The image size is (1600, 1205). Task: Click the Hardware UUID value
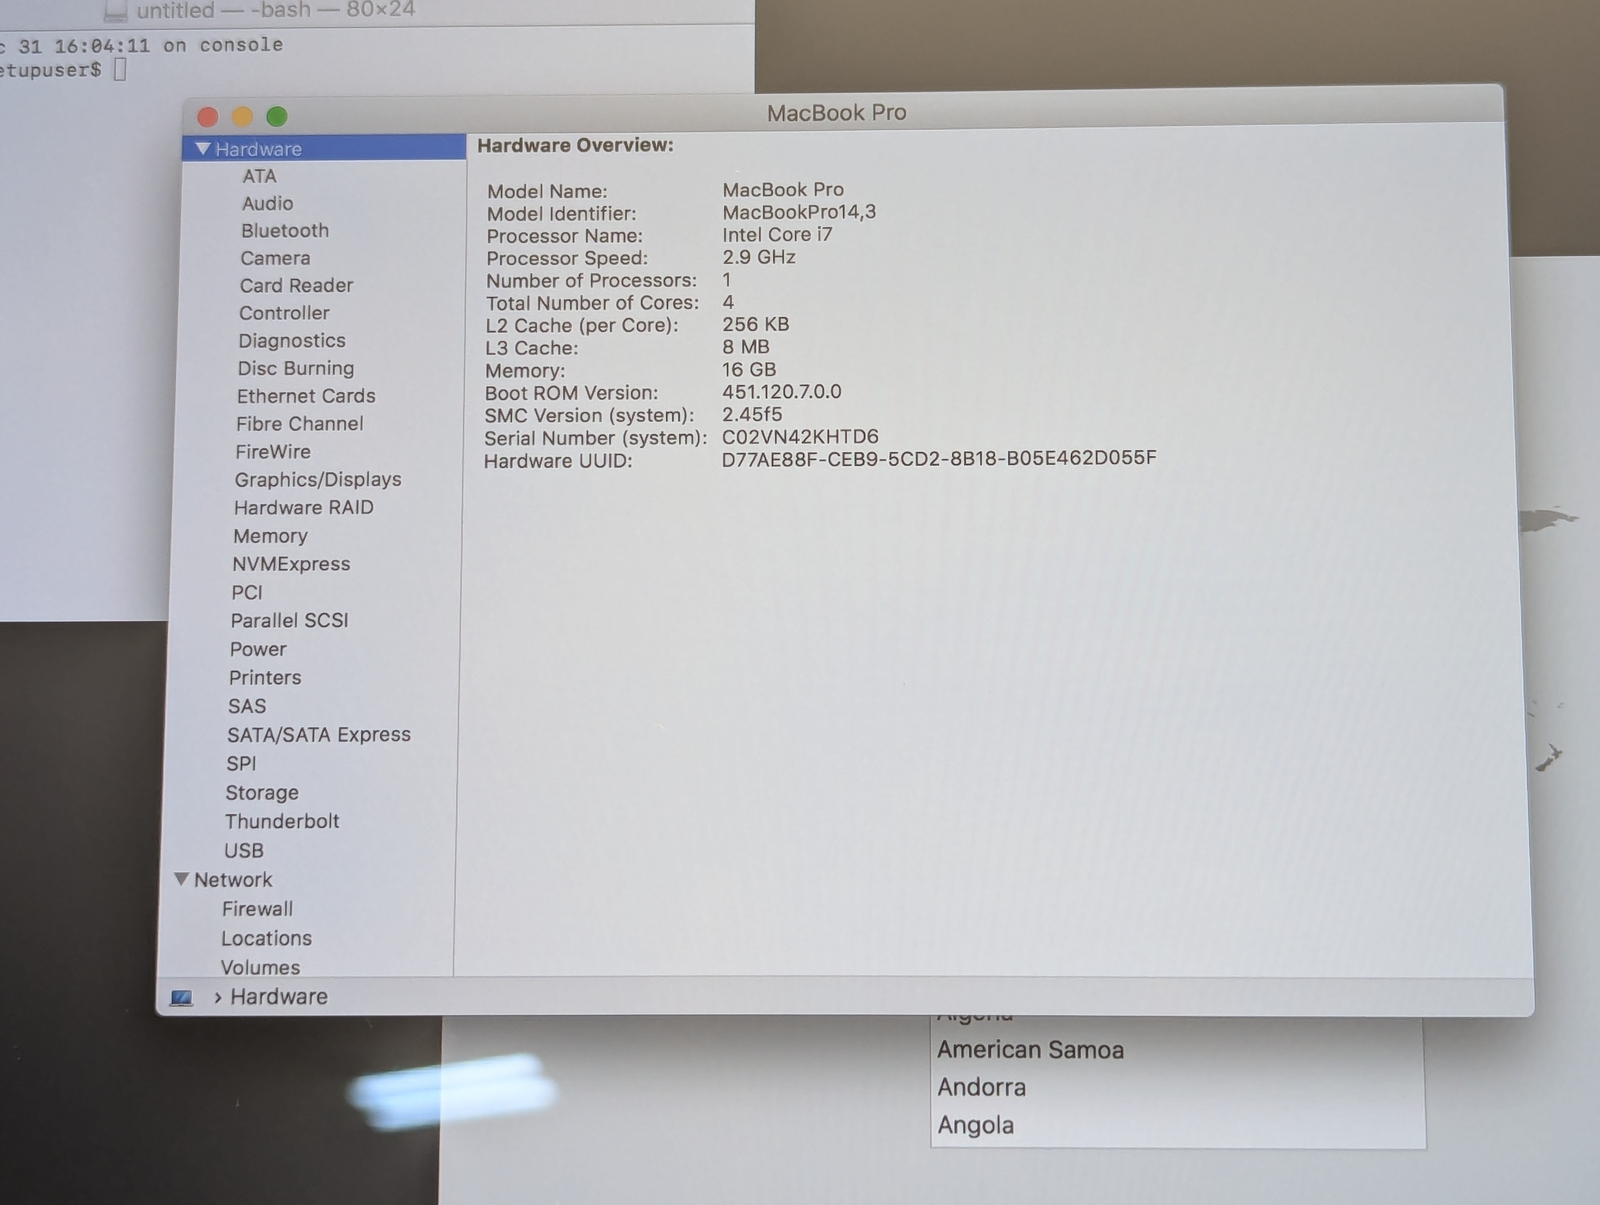point(939,458)
